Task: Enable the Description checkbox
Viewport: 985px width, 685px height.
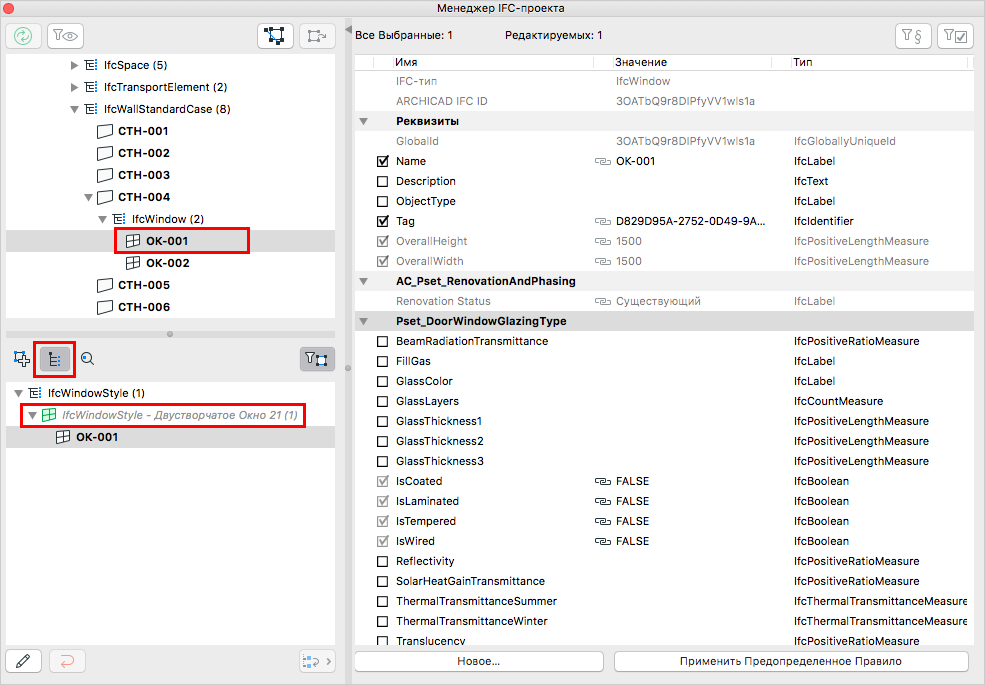Action: [383, 182]
